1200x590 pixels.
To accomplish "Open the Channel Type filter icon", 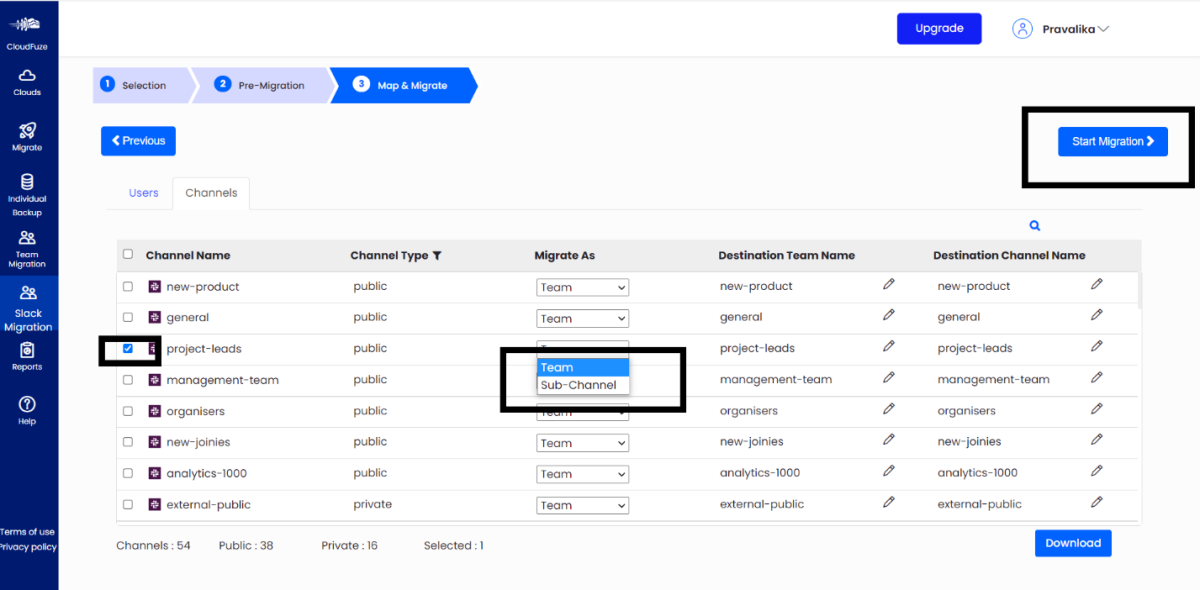I will [x=437, y=255].
